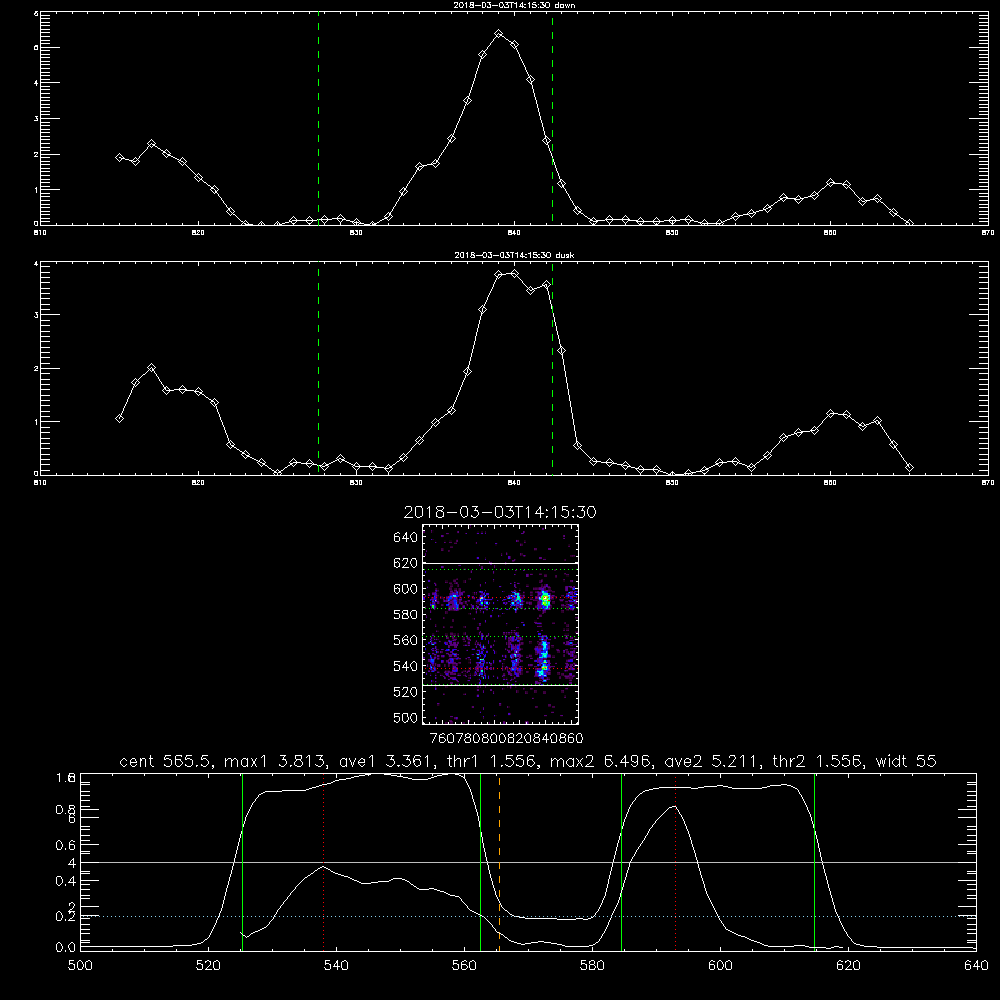Screen dimensions: 1000x1000
Task: Click the red dotted line near 538 in bottom plot
Action: click(323, 862)
